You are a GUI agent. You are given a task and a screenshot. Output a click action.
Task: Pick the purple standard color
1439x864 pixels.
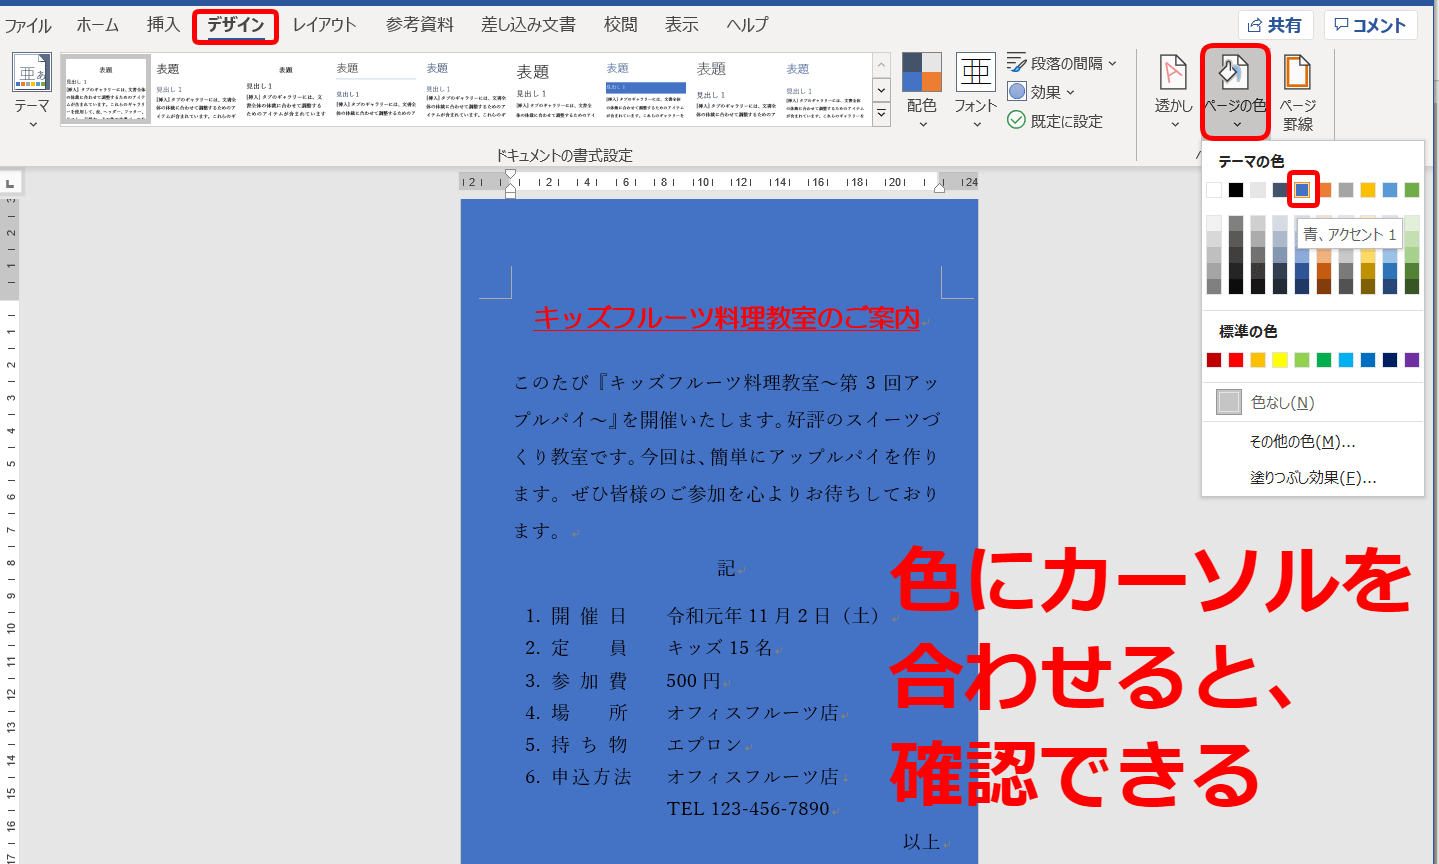coord(1412,360)
